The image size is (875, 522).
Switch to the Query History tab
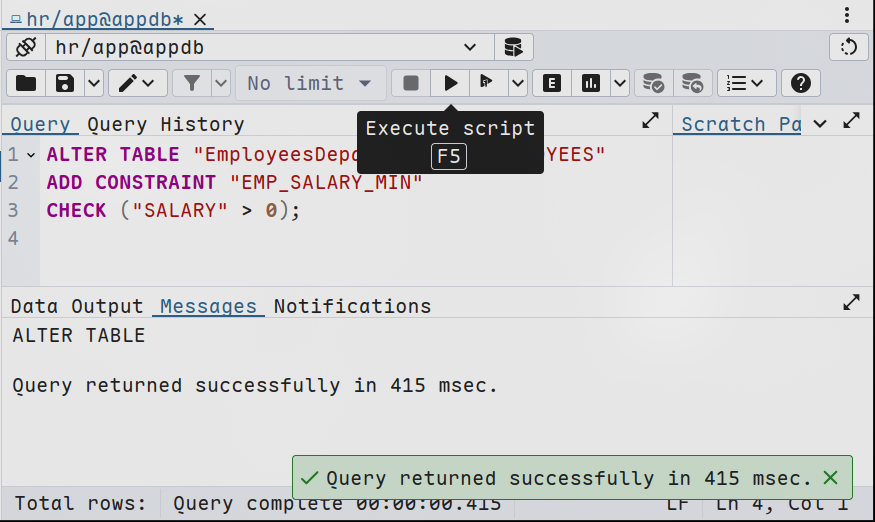click(x=165, y=124)
